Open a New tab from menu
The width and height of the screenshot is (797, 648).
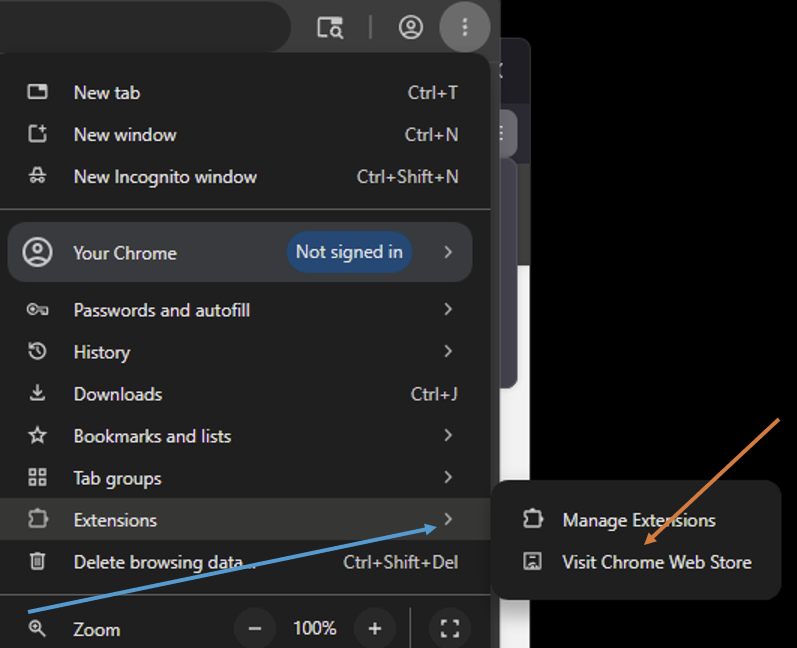coord(245,92)
